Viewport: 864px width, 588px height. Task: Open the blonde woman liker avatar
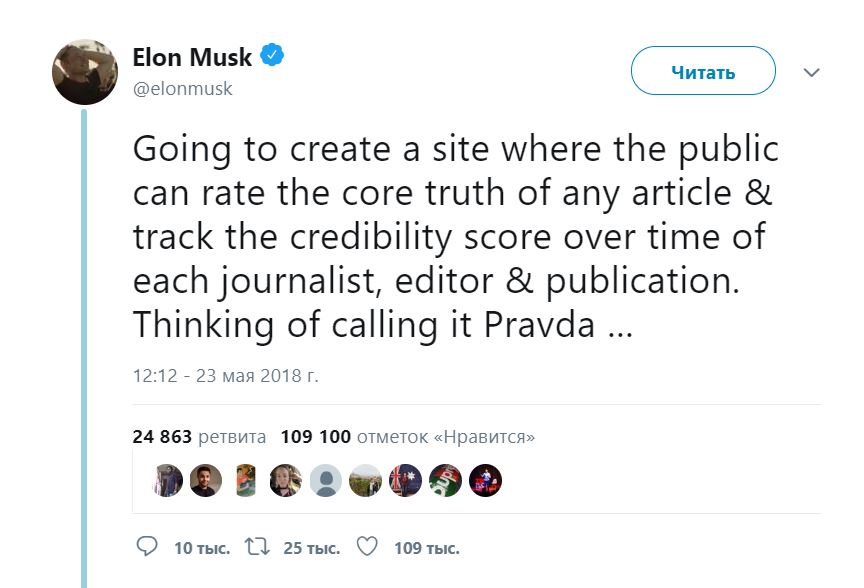(286, 481)
